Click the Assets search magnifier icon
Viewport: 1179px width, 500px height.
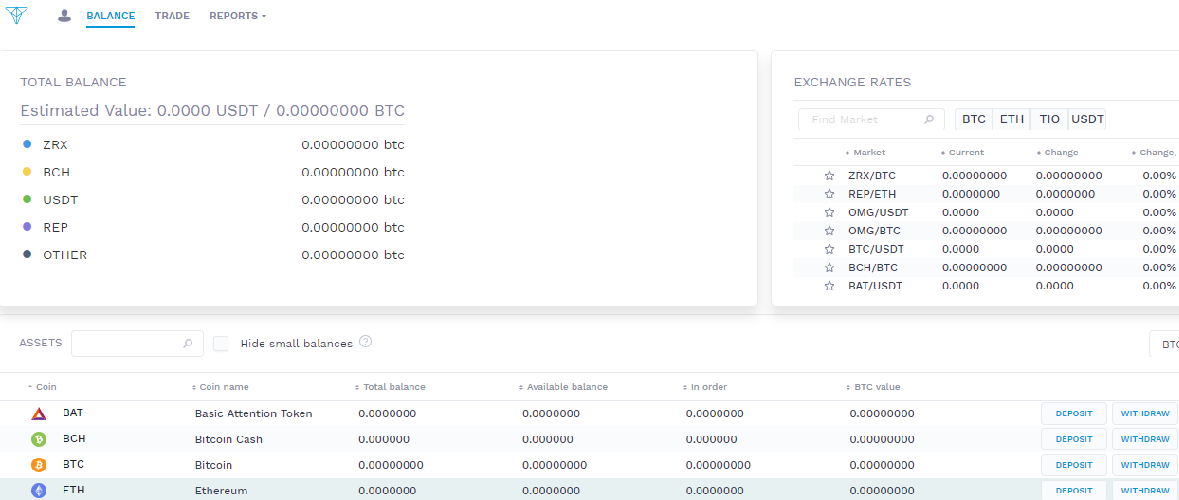coord(187,344)
